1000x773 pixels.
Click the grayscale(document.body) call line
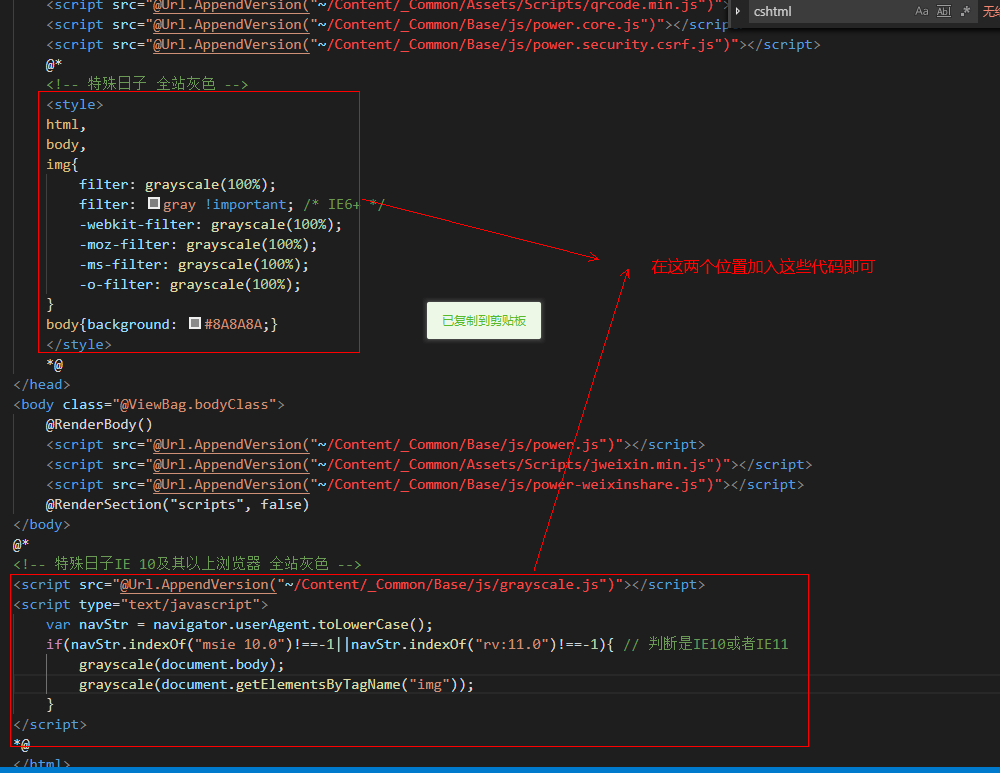coord(182,664)
